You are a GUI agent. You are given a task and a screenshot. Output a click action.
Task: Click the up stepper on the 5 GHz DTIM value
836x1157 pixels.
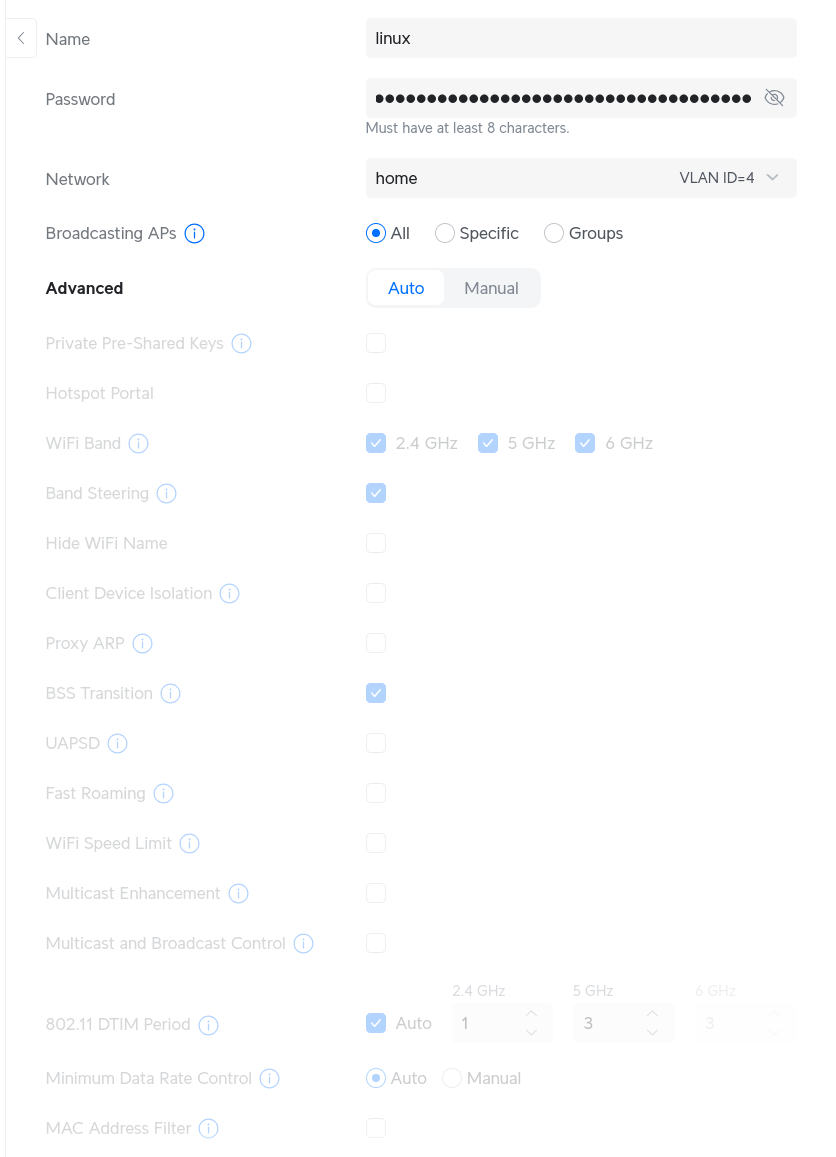(653, 1016)
